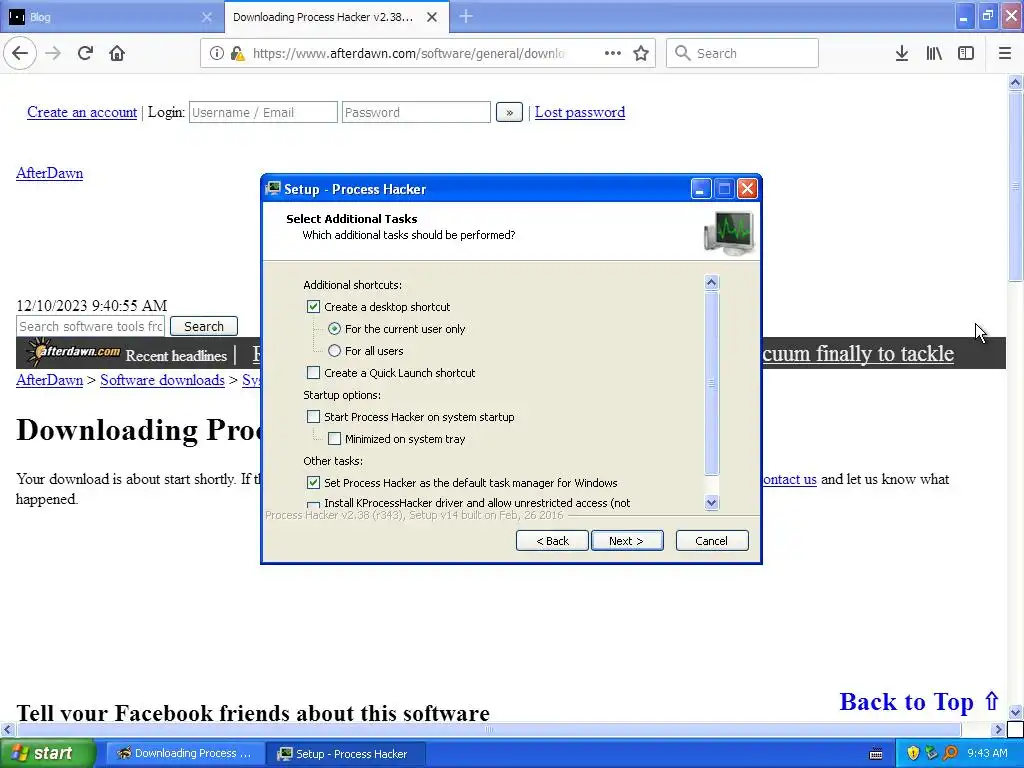Uncheck Set Process Hacker as default task manager
Viewport: 1024px width, 768px height.
[313, 483]
